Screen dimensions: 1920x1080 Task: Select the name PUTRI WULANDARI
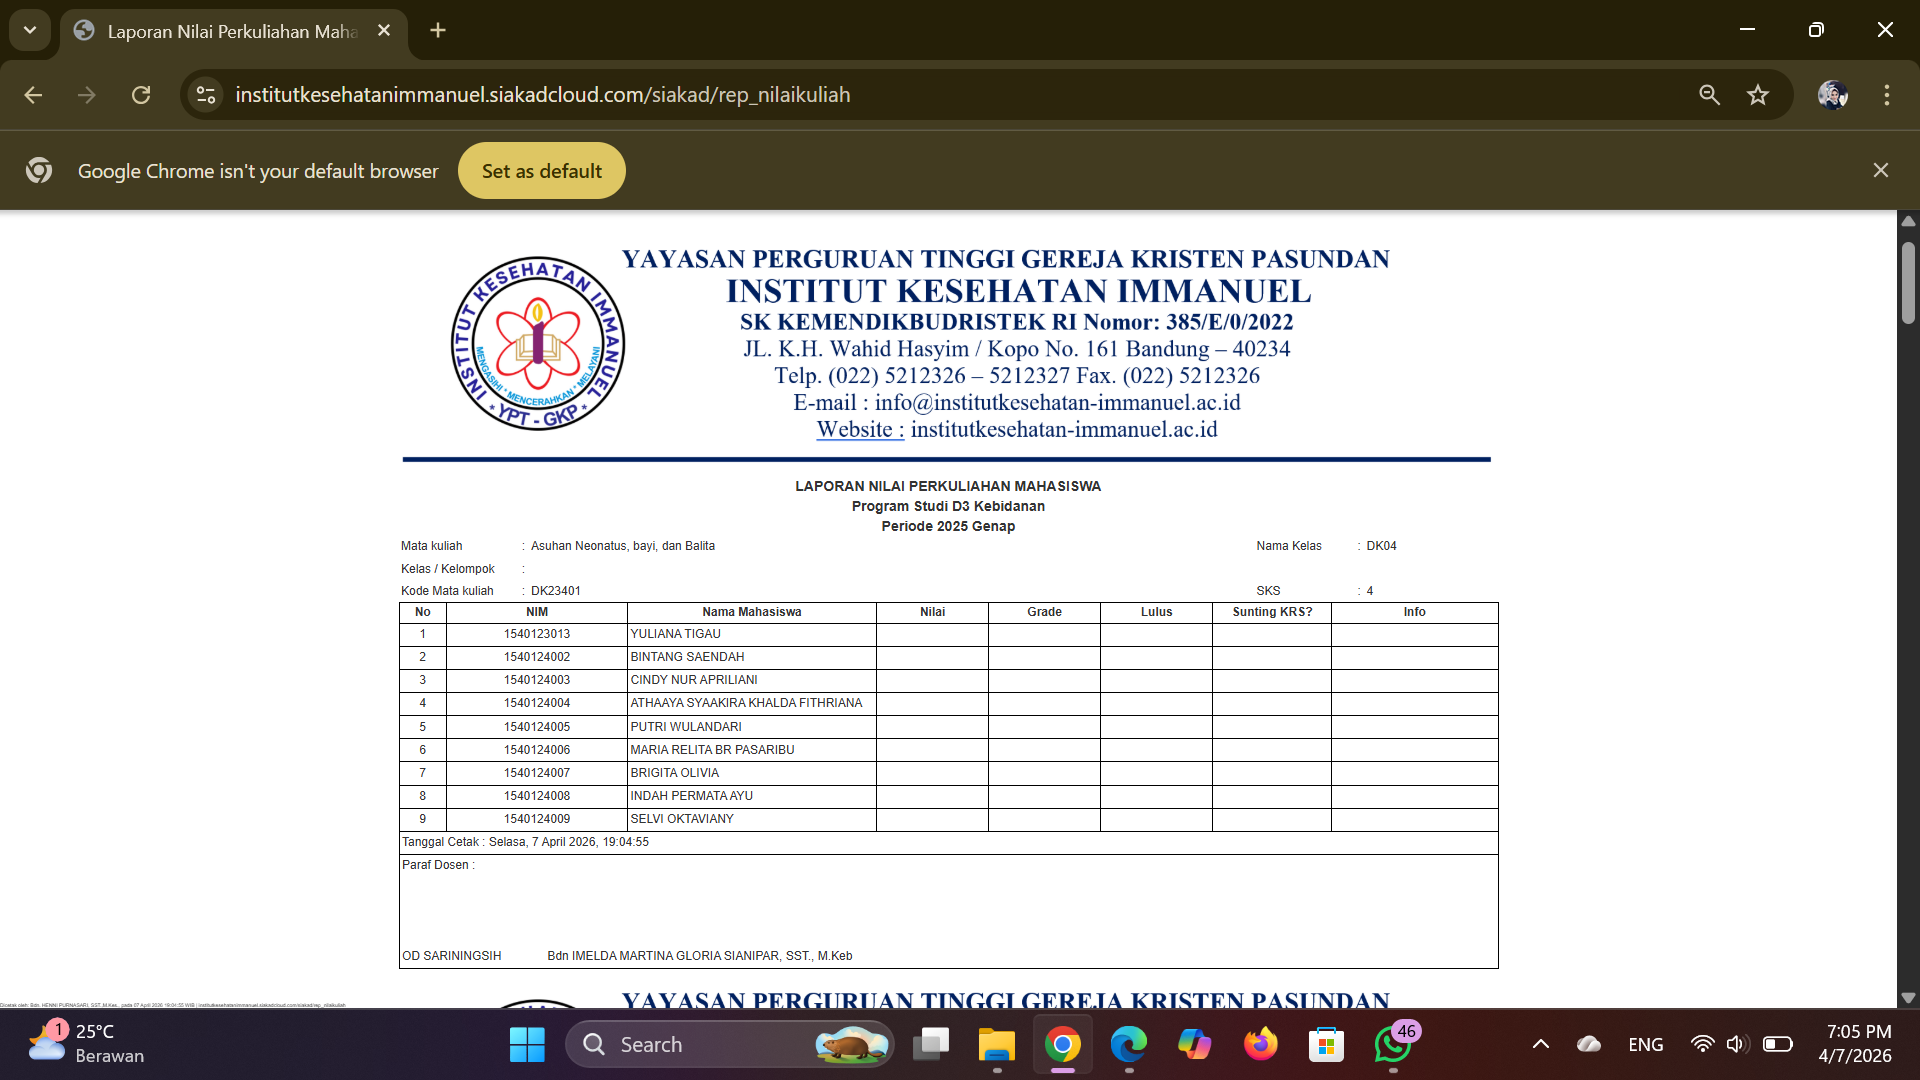[x=686, y=727]
